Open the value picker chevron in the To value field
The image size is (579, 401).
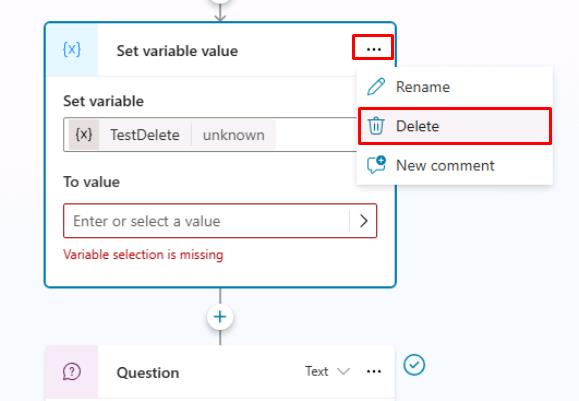(x=364, y=221)
